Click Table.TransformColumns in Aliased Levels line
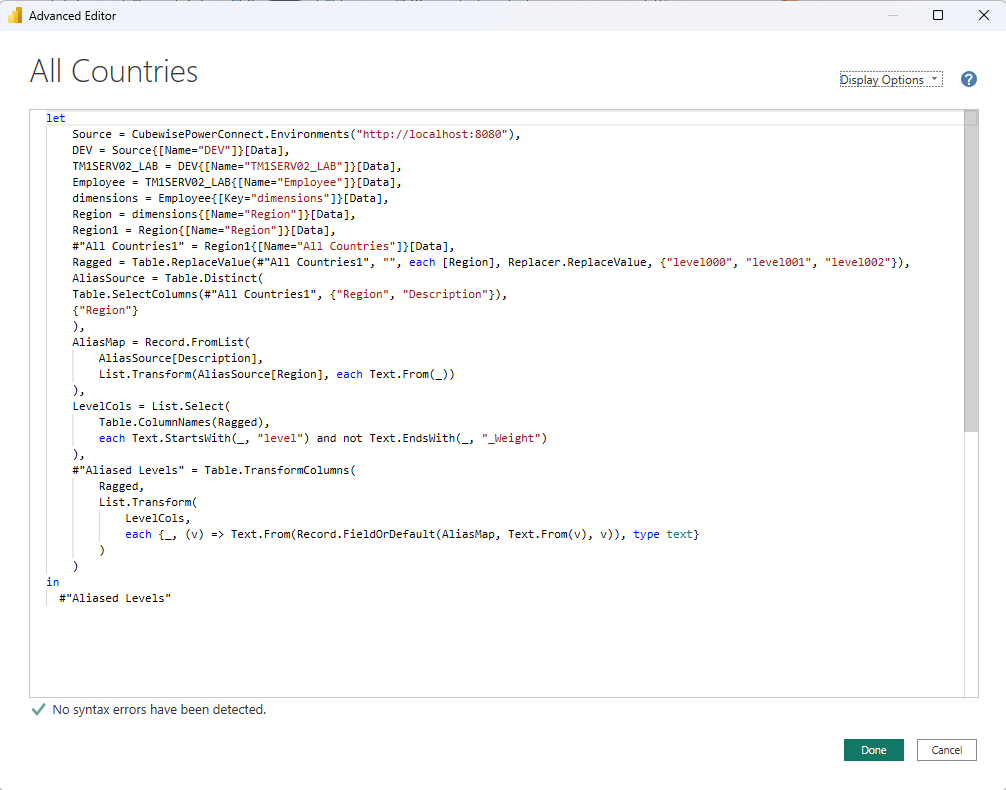This screenshot has height=790, width=1006. [x=277, y=470]
